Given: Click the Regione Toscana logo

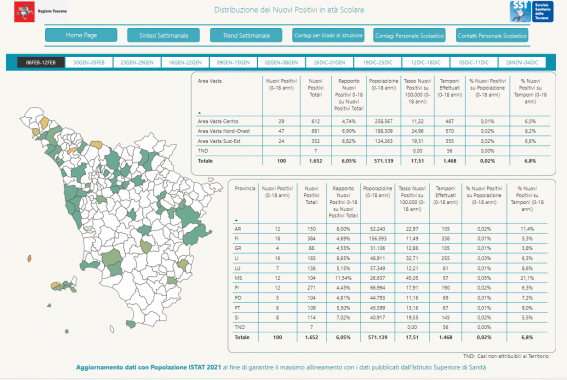Looking at the screenshot, I should tap(40, 11).
